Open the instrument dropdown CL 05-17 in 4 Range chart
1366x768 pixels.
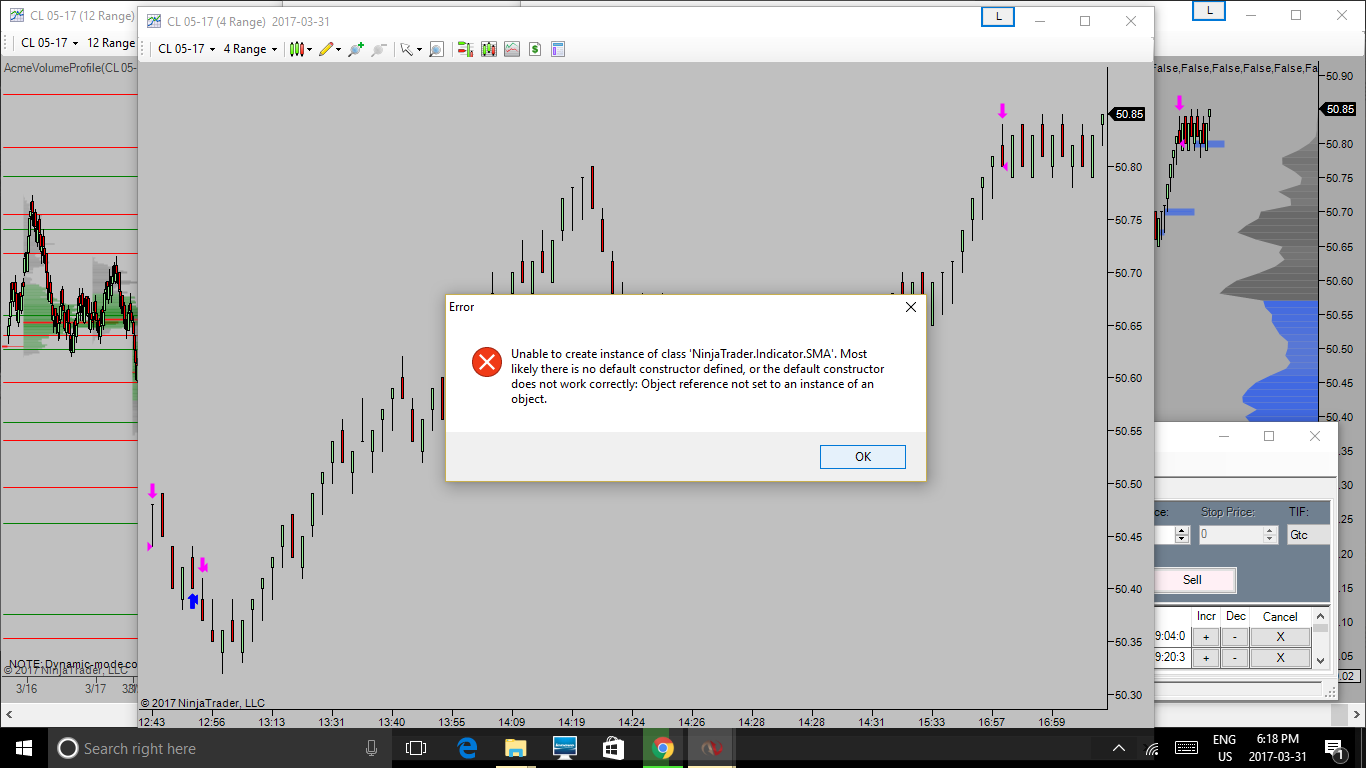(x=186, y=49)
